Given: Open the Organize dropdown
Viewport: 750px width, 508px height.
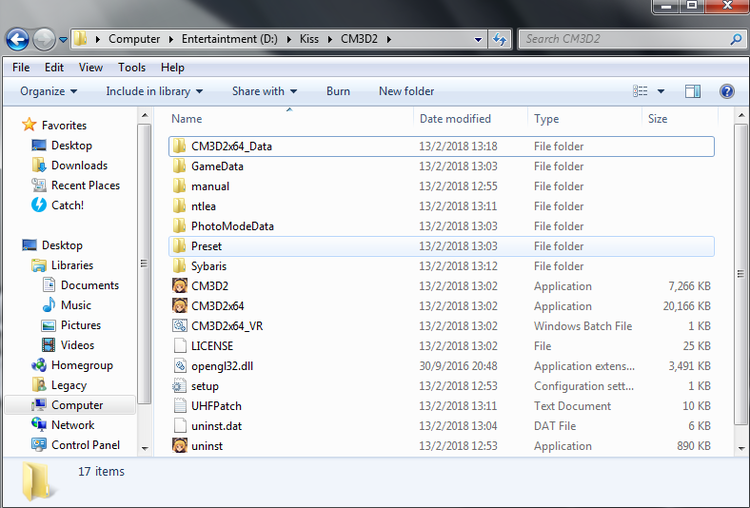Looking at the screenshot, I should (48, 91).
